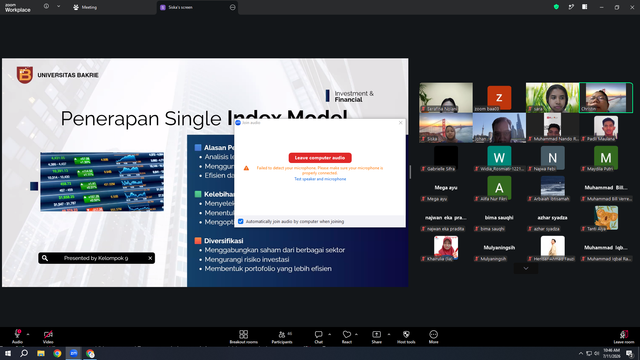This screenshot has height=360, width=640.
Task: Open Windows Start menu
Action: pos(8,353)
